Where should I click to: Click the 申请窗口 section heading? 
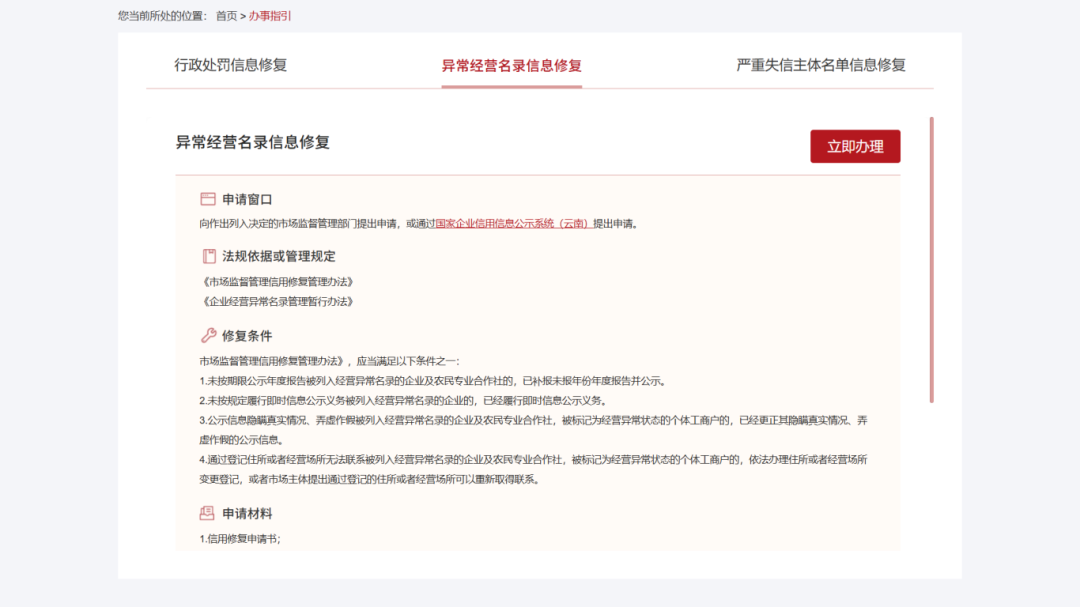[x=247, y=199]
